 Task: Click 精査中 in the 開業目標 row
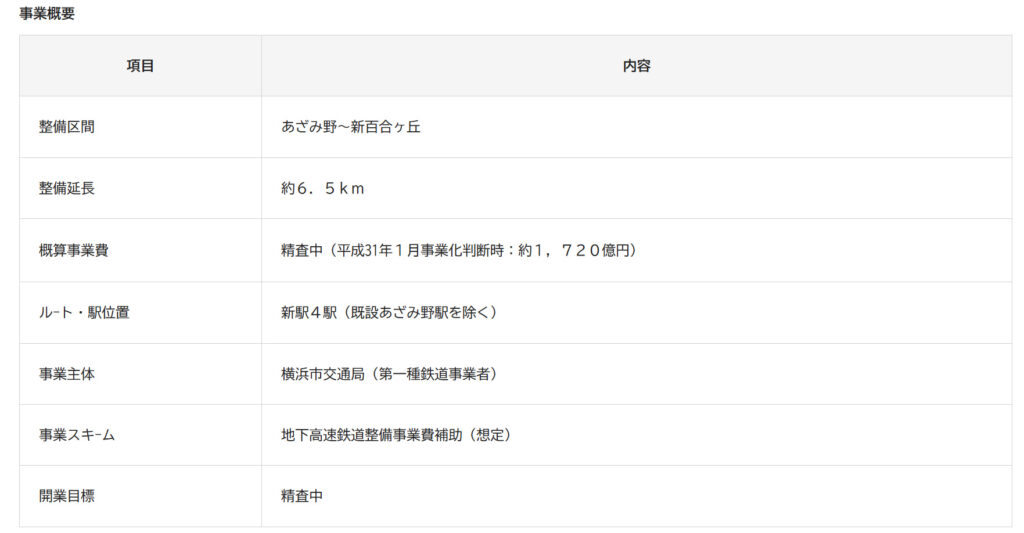point(302,496)
